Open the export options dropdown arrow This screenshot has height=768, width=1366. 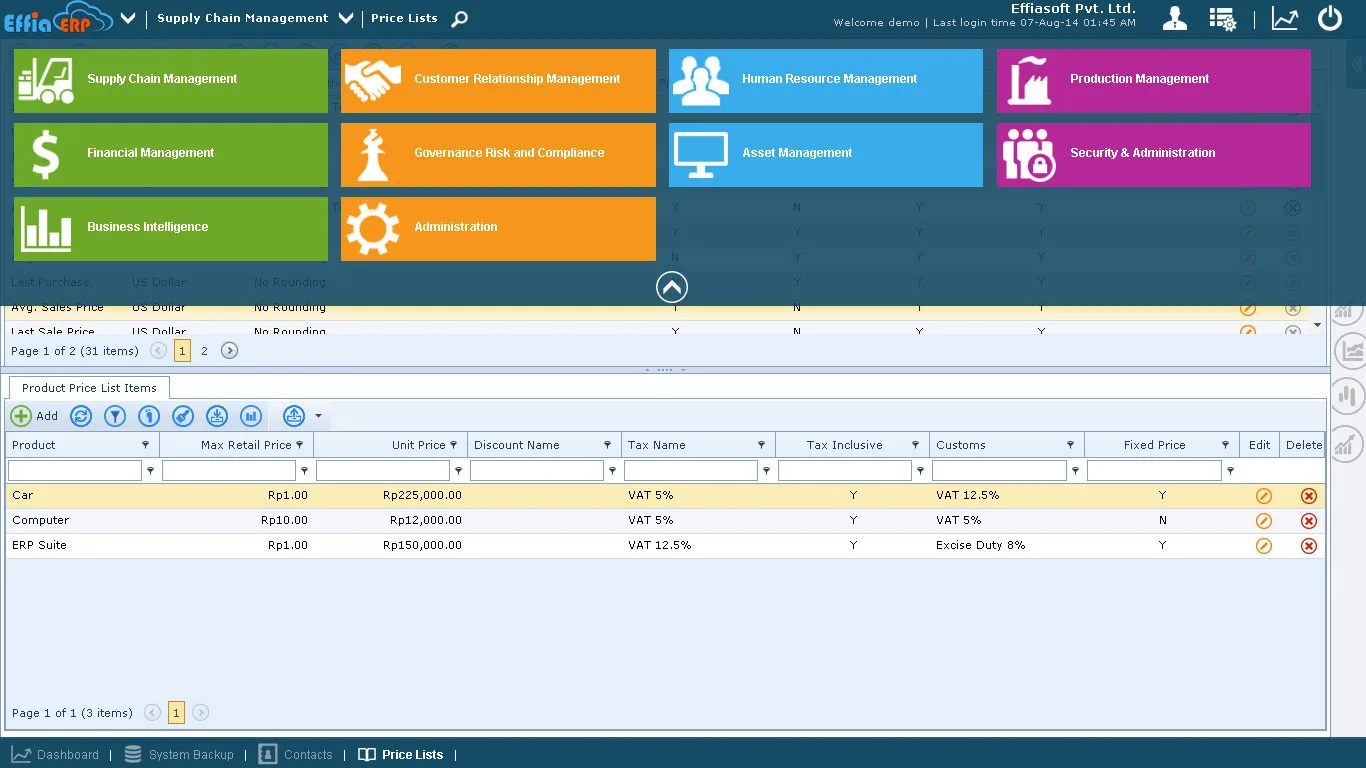[x=318, y=416]
